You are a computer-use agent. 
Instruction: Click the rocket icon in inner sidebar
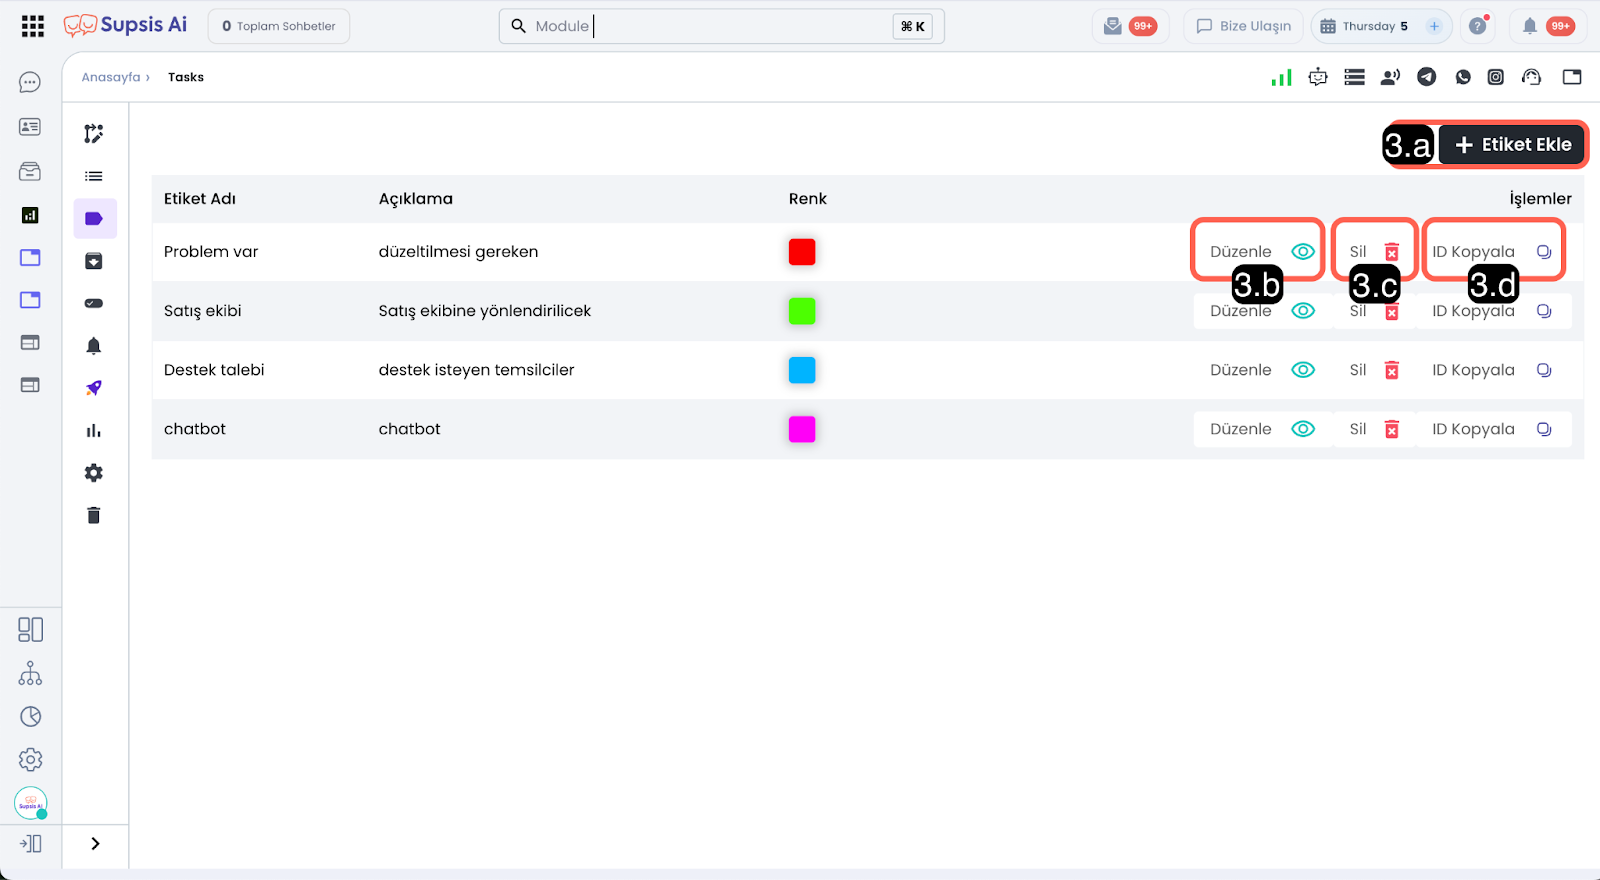[94, 388]
